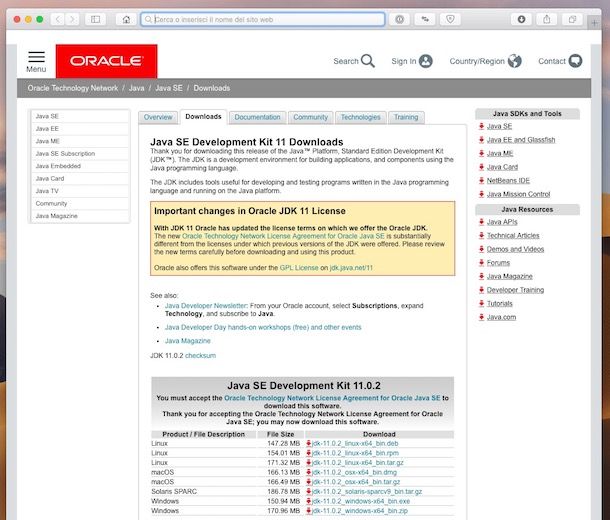Viewport: 610px width, 520px height.
Task: Toggle Safari sidebar button
Action: pyautogui.click(x=95, y=19)
